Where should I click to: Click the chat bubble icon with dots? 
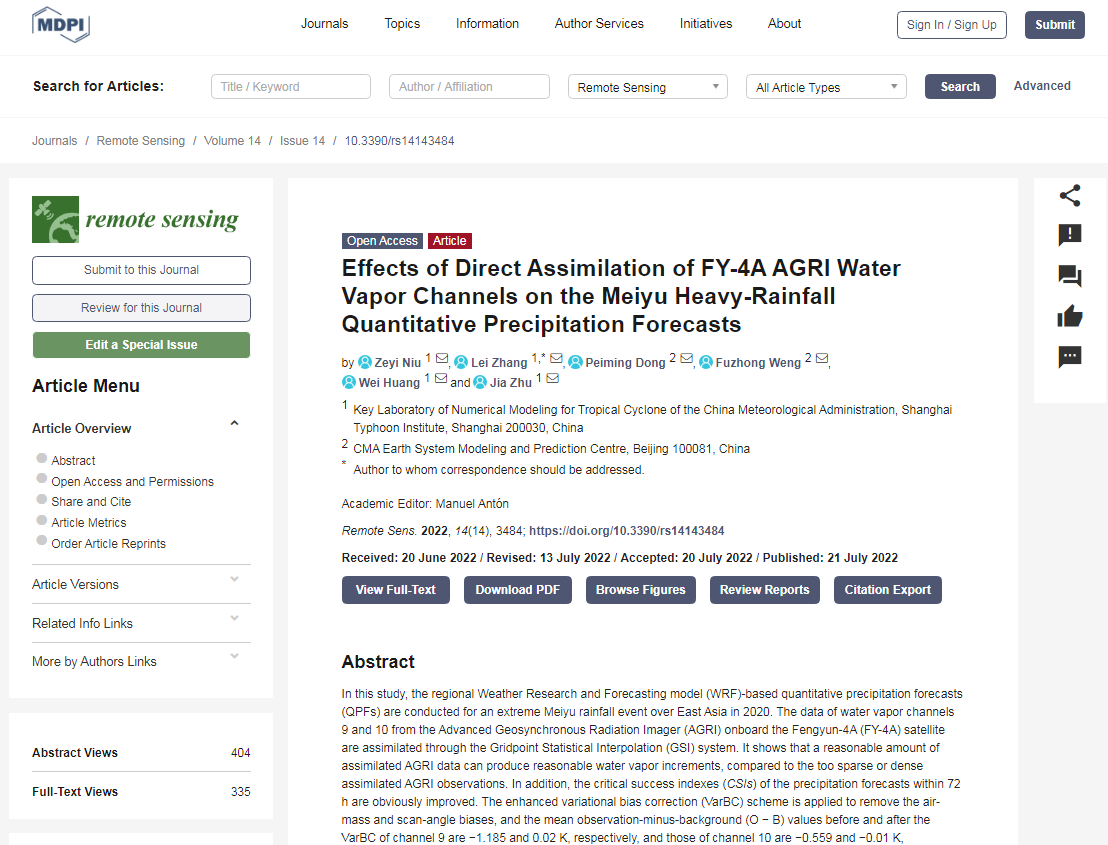[1070, 357]
